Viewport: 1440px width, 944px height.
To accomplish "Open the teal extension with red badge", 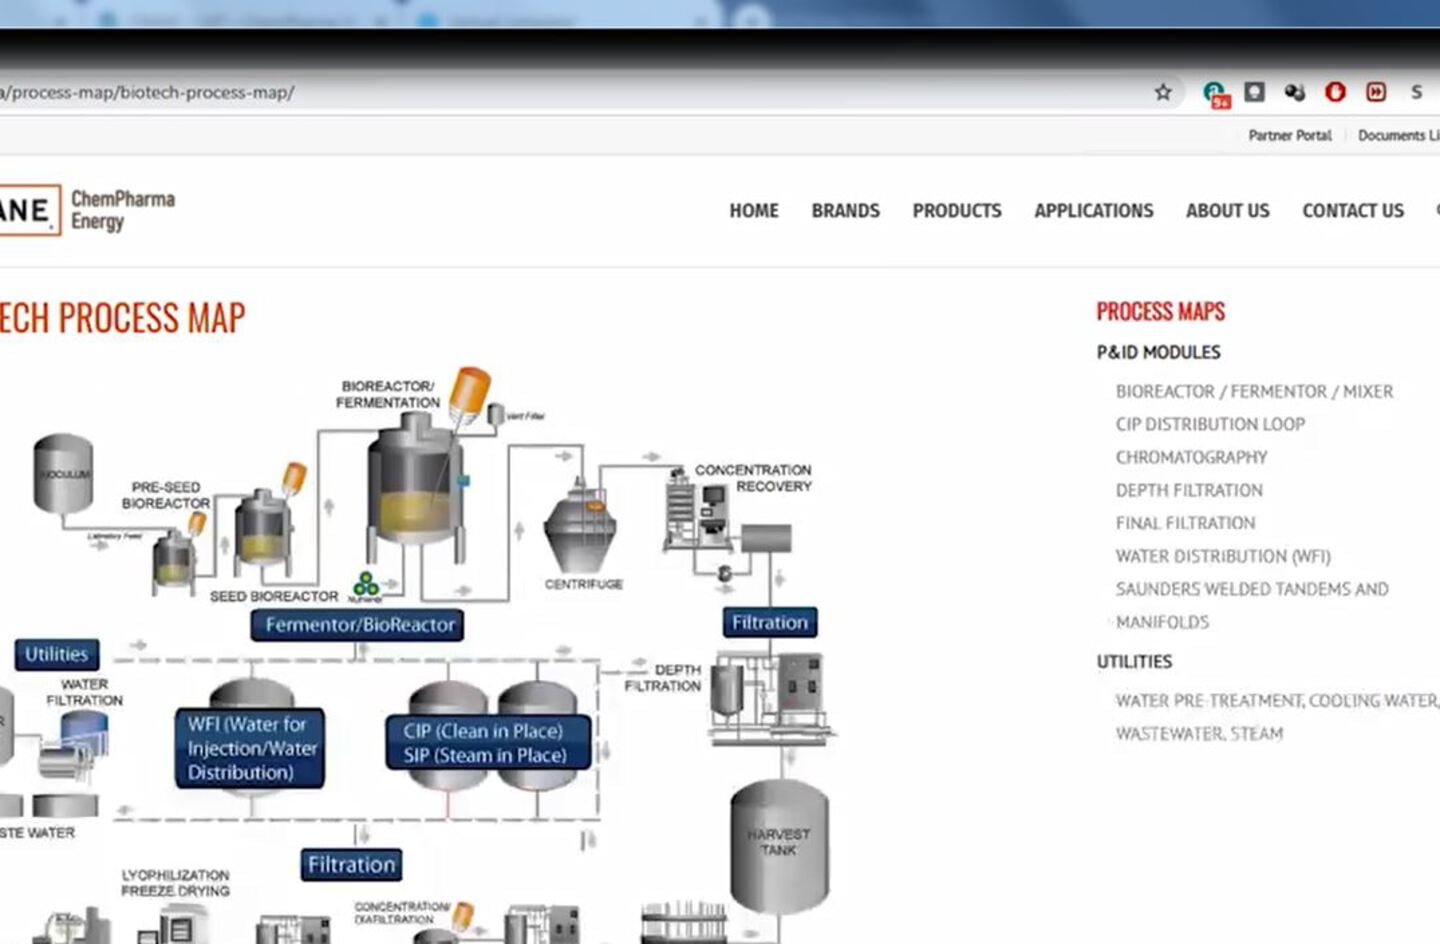I will coord(1215,93).
